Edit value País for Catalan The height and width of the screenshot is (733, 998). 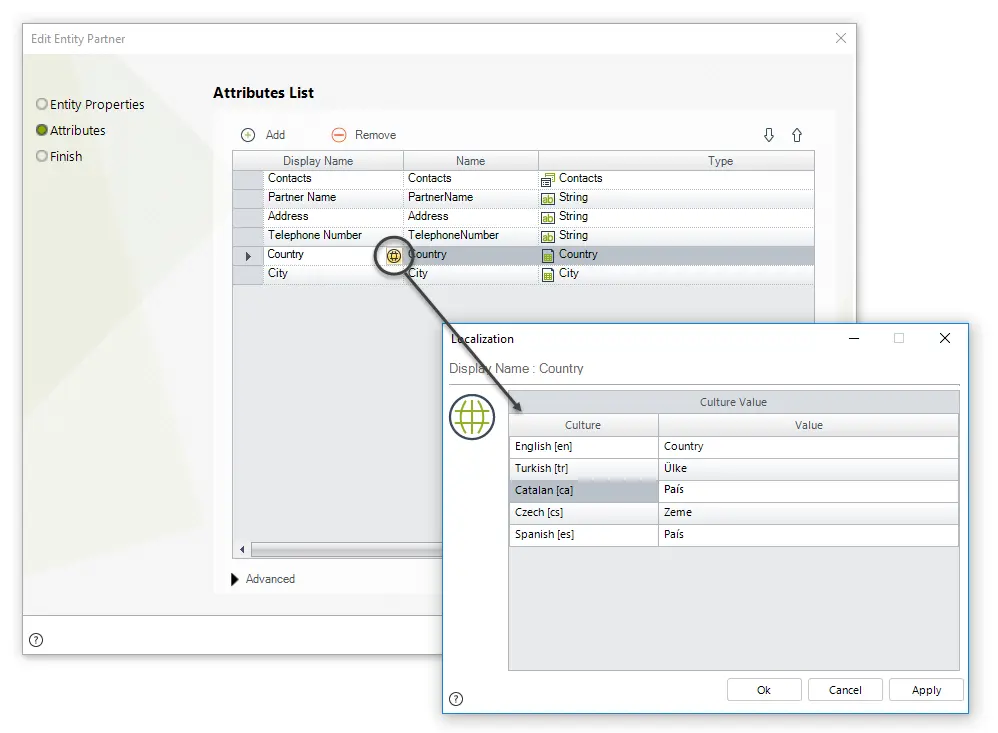808,491
